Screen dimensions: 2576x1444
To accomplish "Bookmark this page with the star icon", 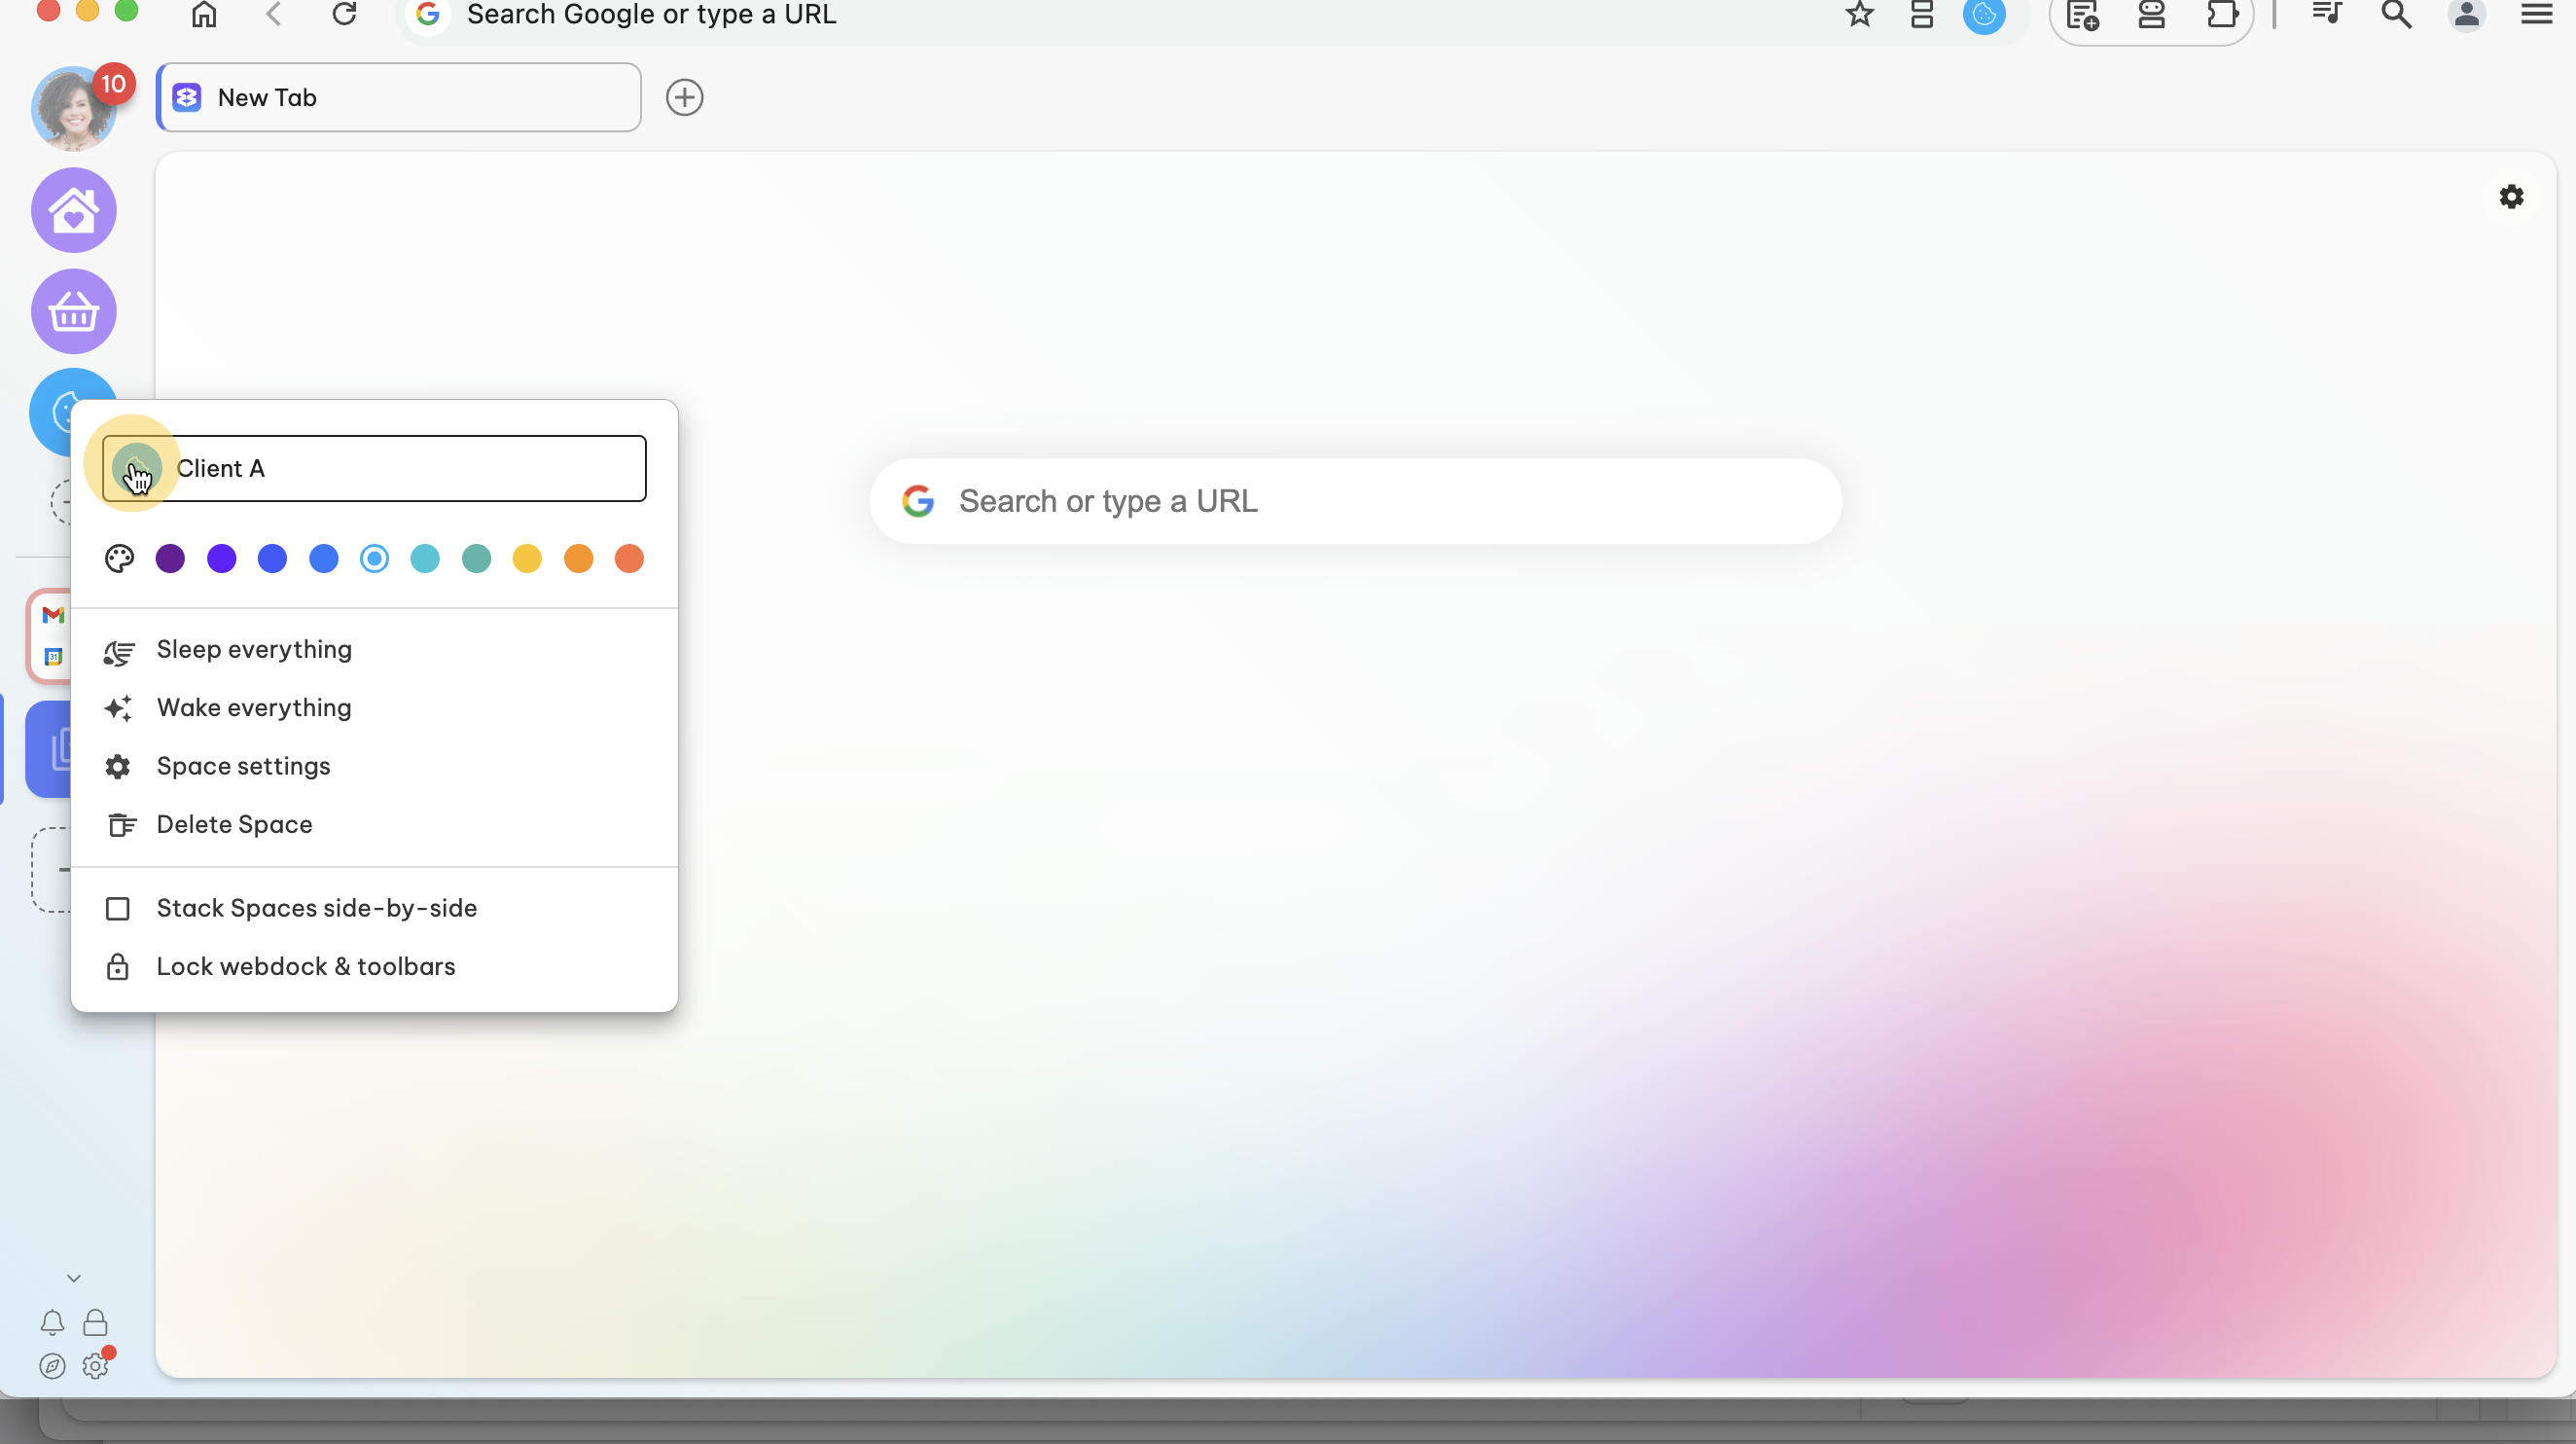I will [1859, 14].
